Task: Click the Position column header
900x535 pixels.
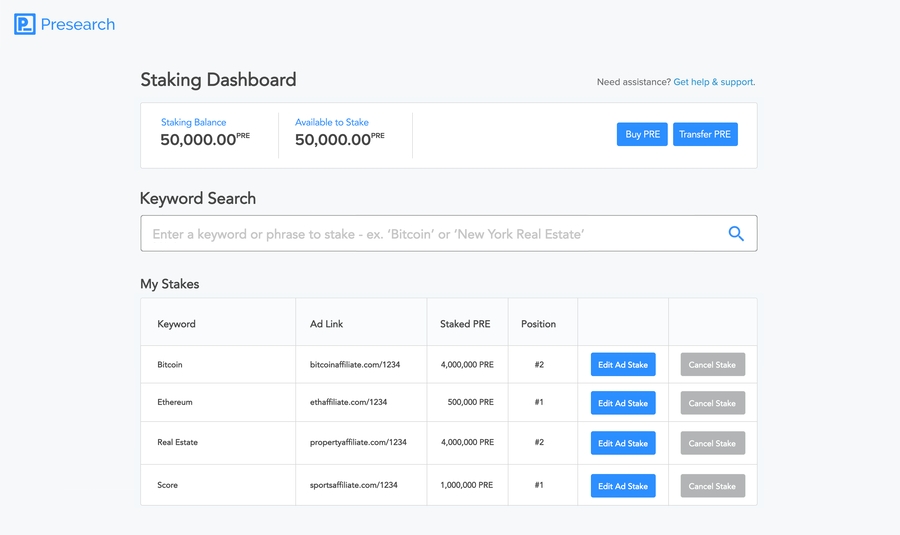Action: [x=538, y=324]
